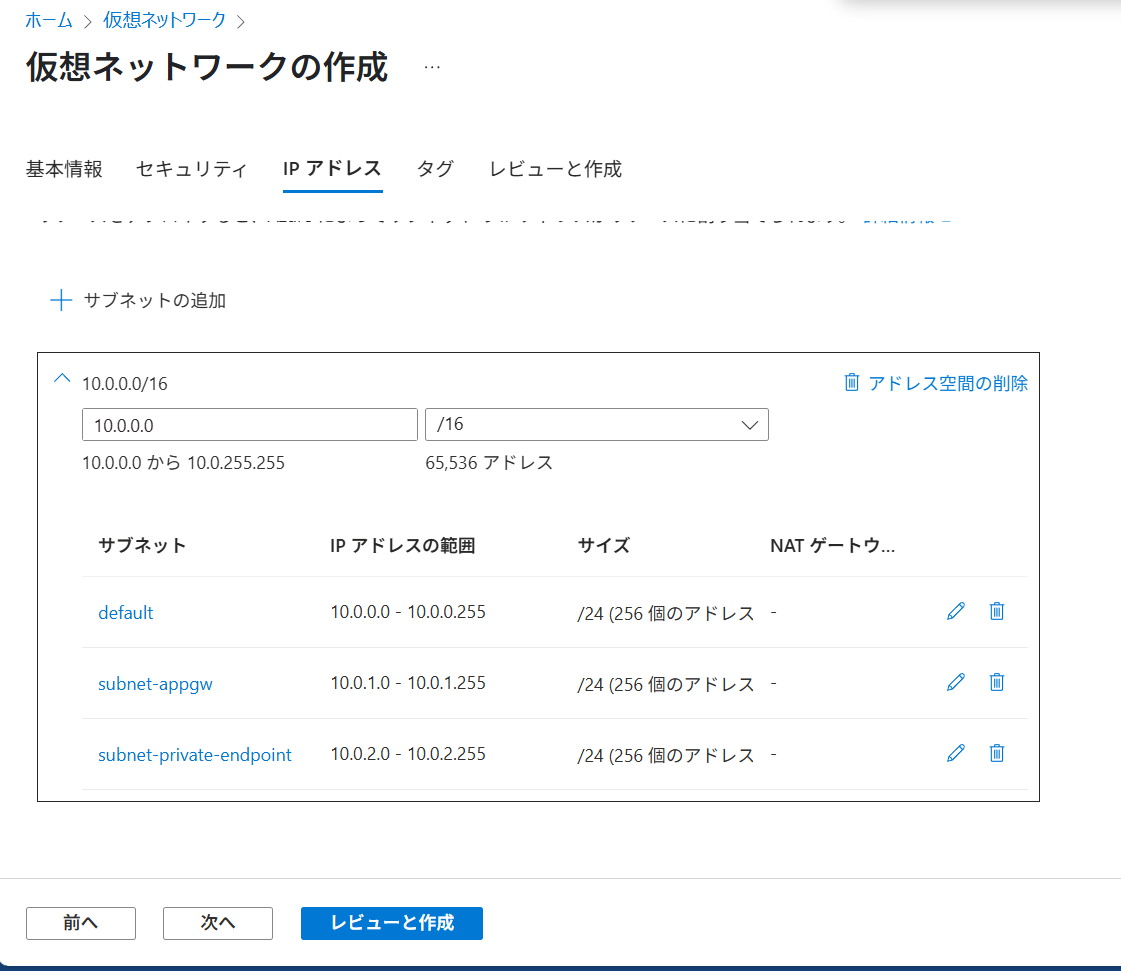Click the サブネット column header
The width and height of the screenshot is (1121, 971).
142,546
